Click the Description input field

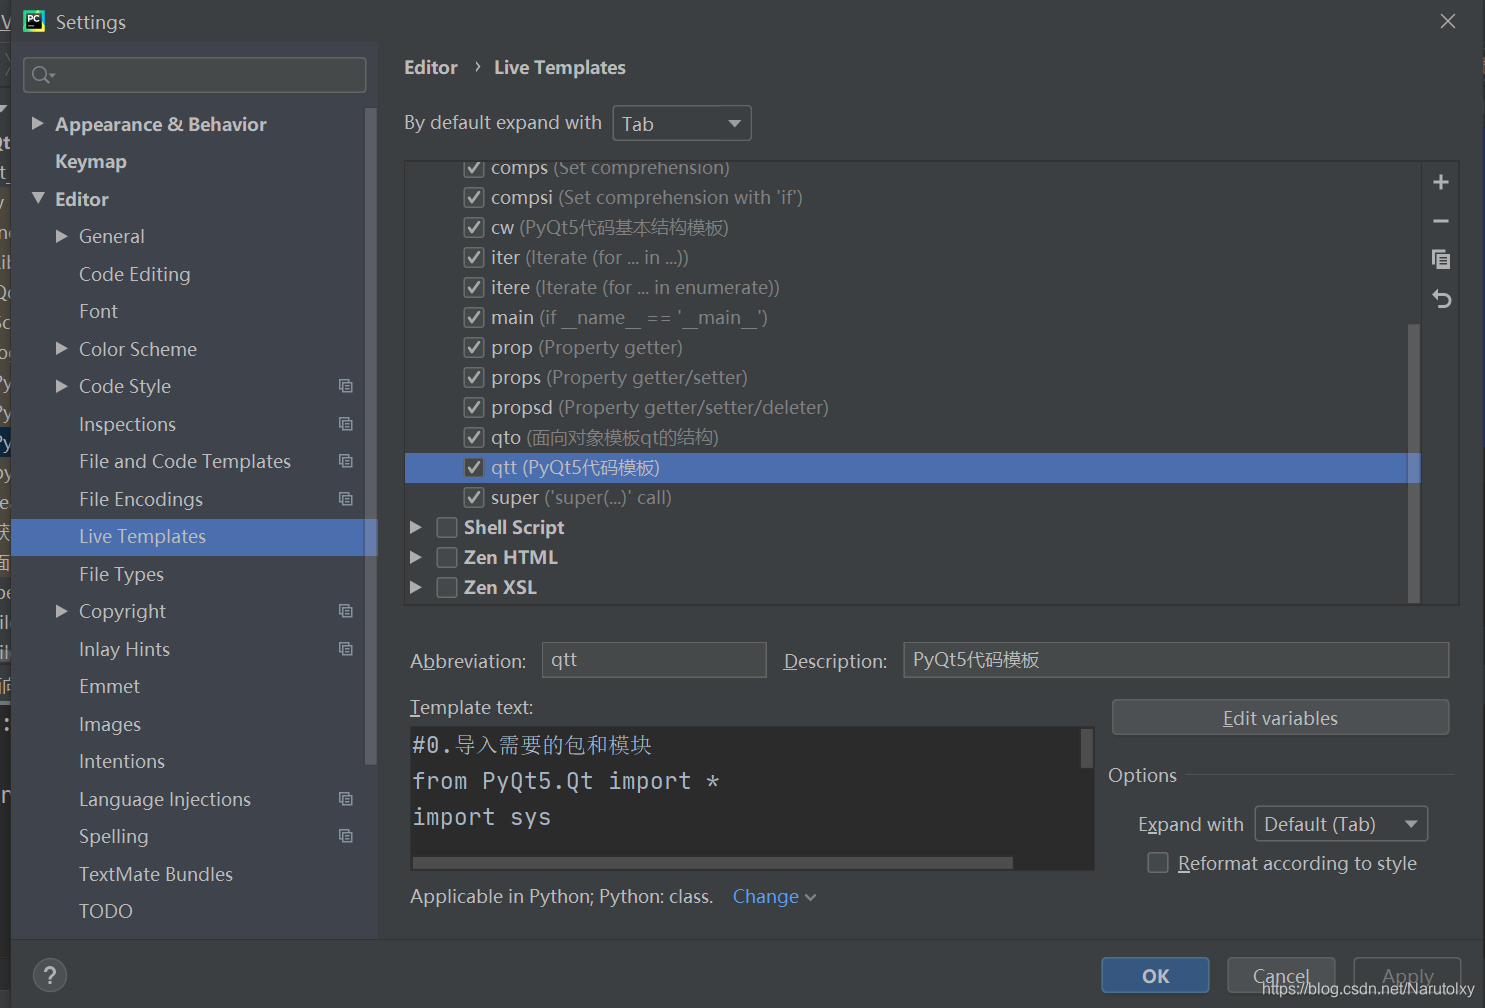[1176, 660]
